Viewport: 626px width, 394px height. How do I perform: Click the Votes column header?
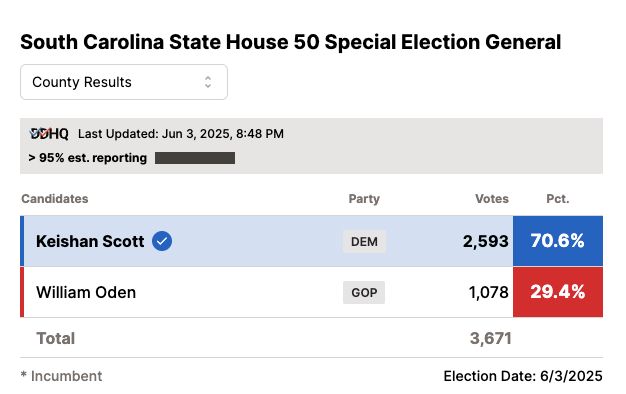[x=492, y=199]
